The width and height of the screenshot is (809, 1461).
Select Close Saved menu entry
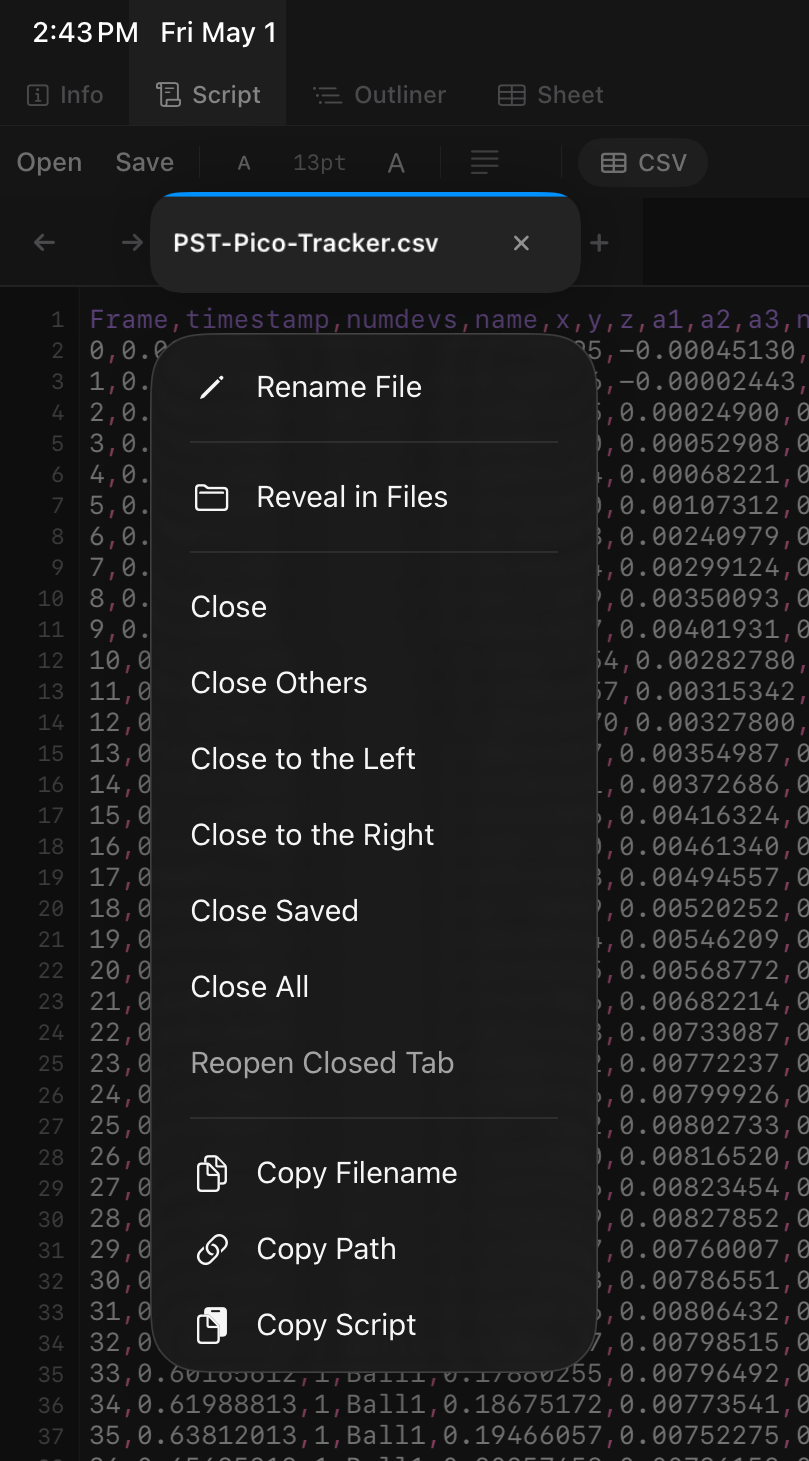[x=374, y=911]
